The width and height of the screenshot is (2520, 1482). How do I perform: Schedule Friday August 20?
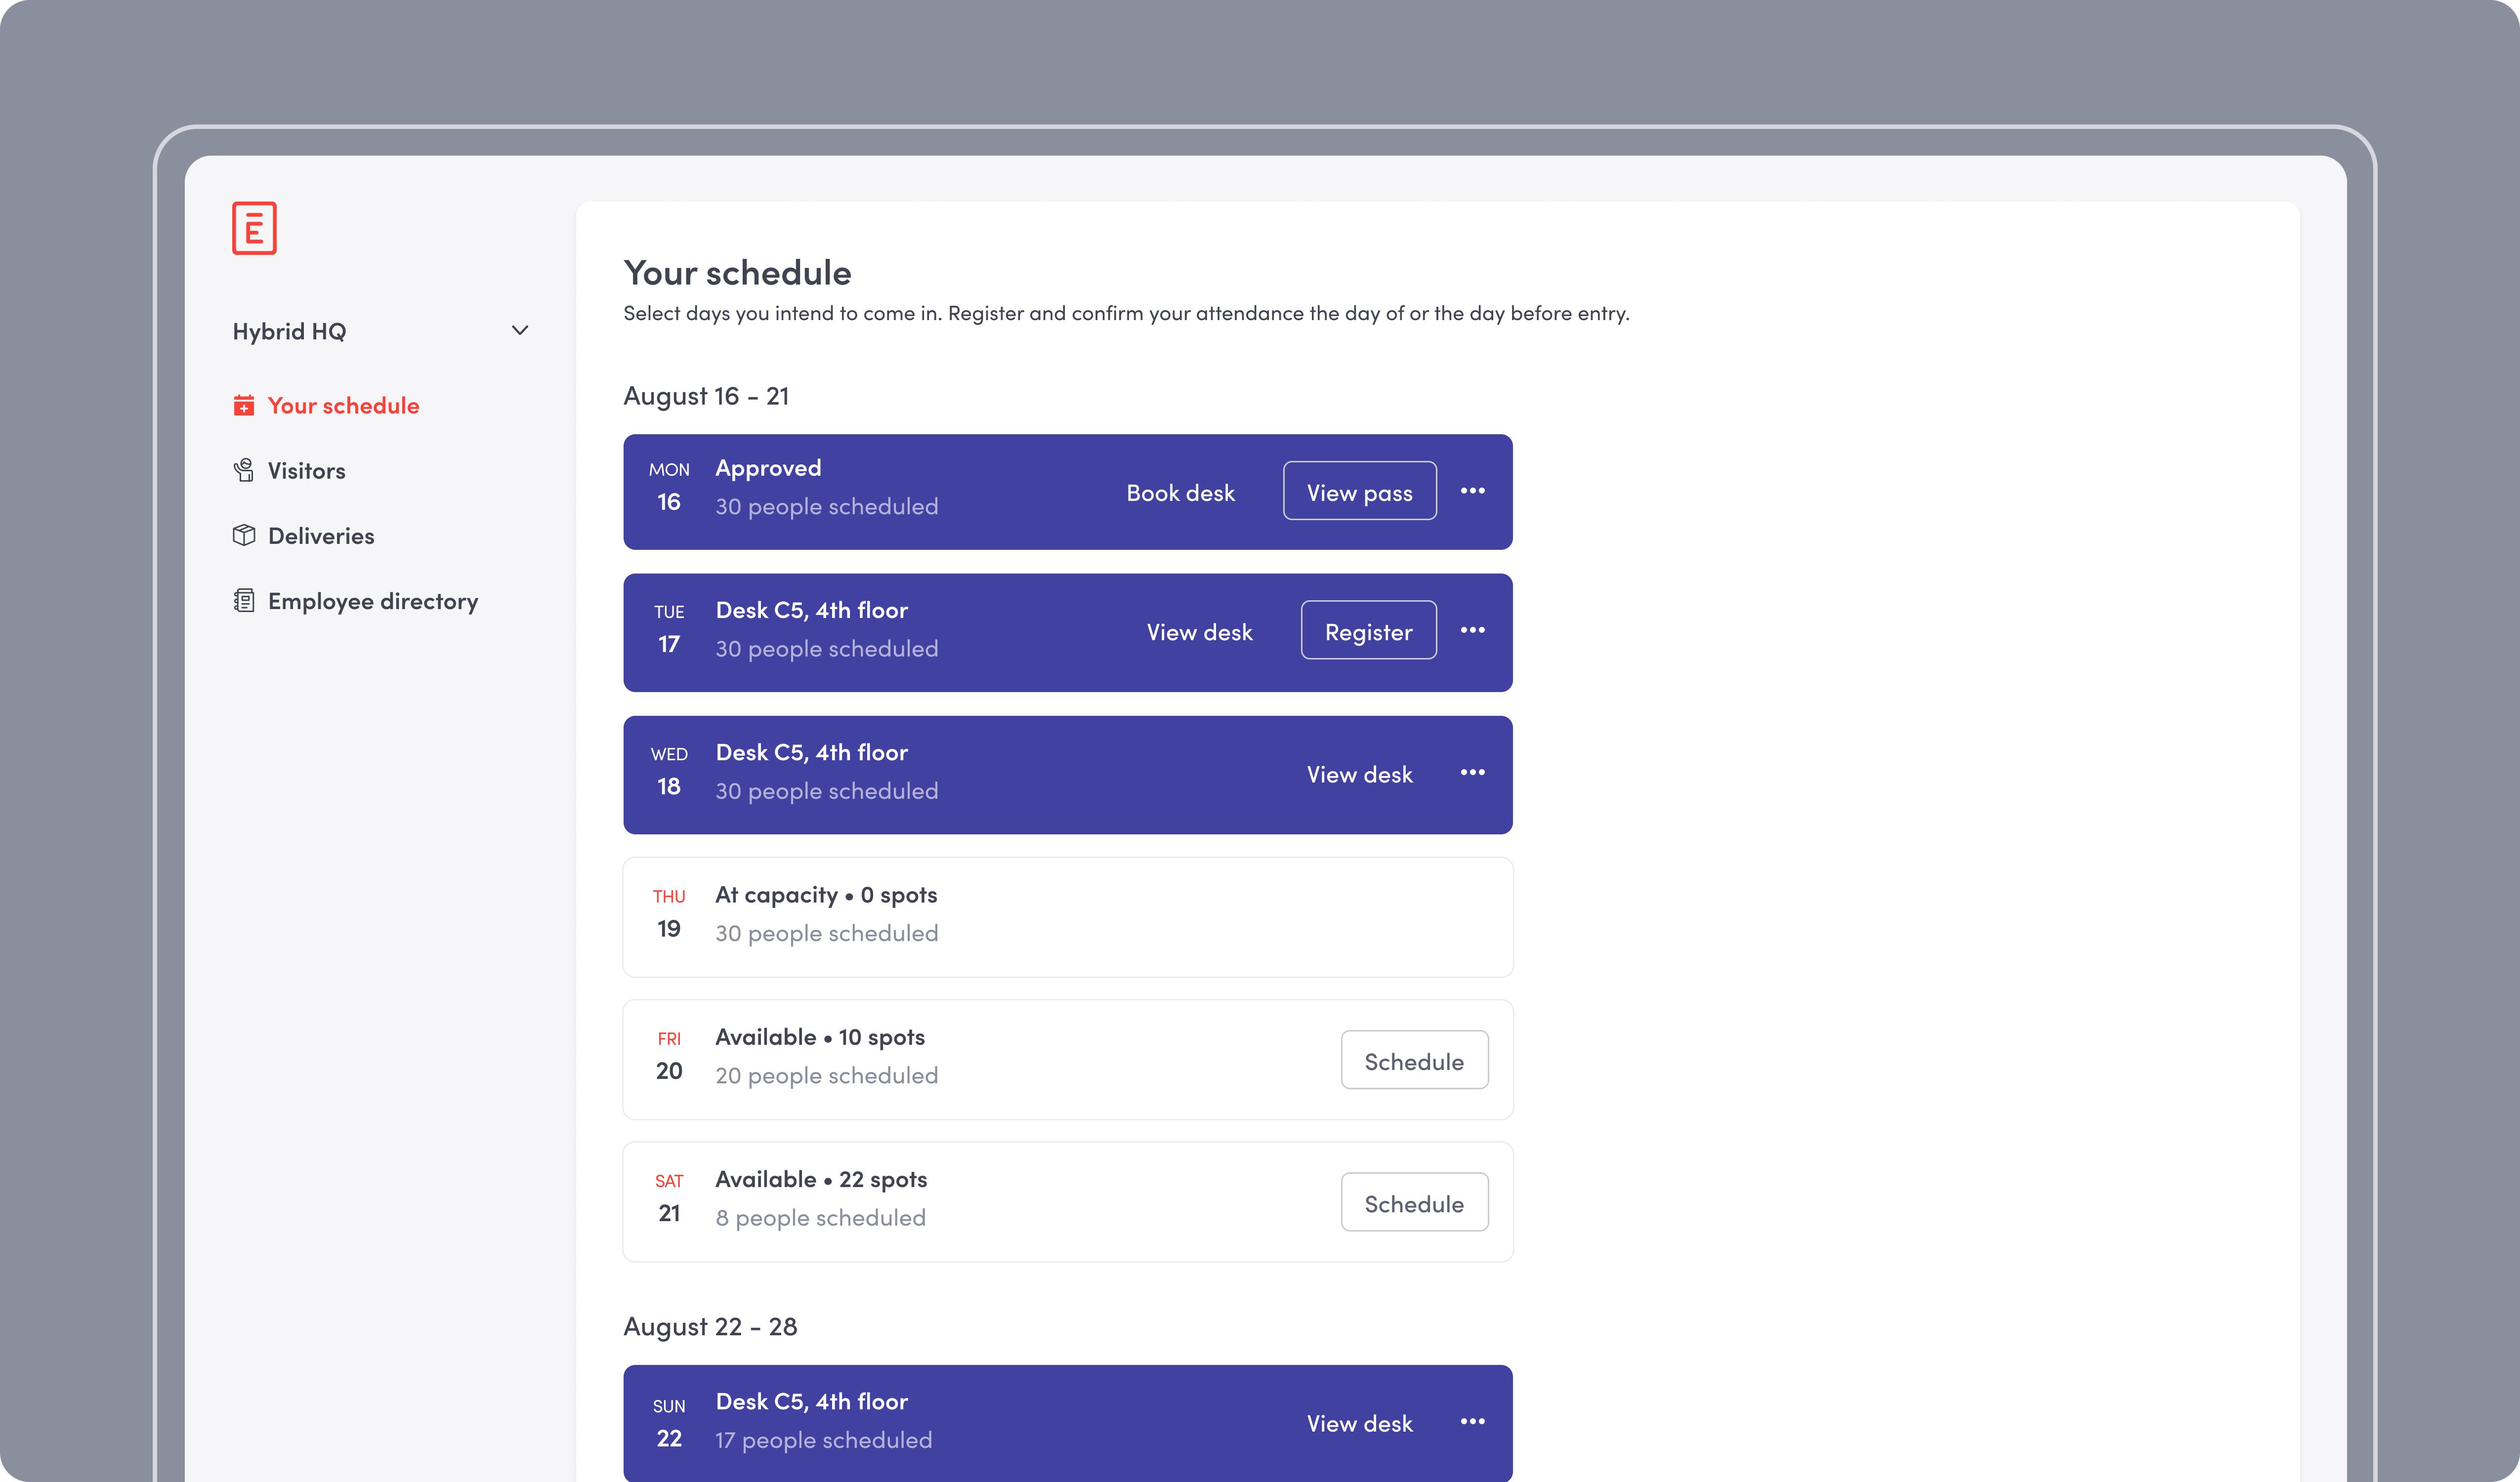pyautogui.click(x=1414, y=1060)
